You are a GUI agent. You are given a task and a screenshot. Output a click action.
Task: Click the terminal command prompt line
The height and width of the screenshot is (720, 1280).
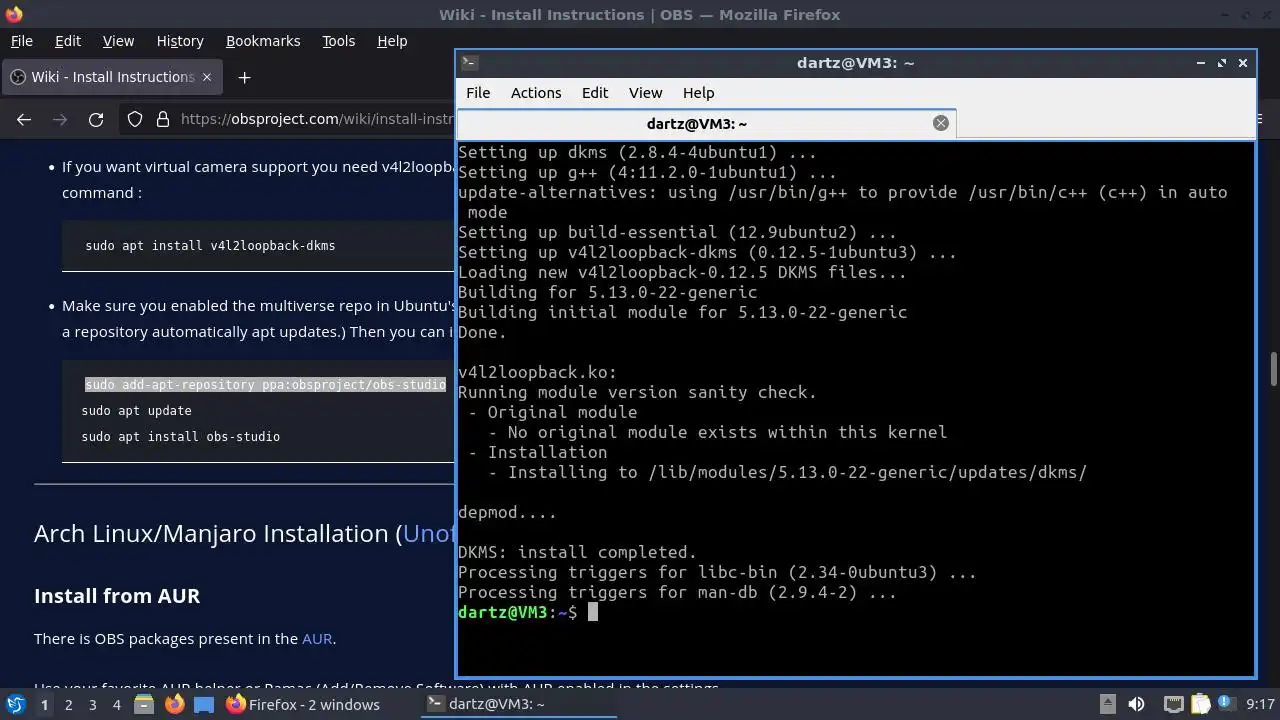click(527, 612)
